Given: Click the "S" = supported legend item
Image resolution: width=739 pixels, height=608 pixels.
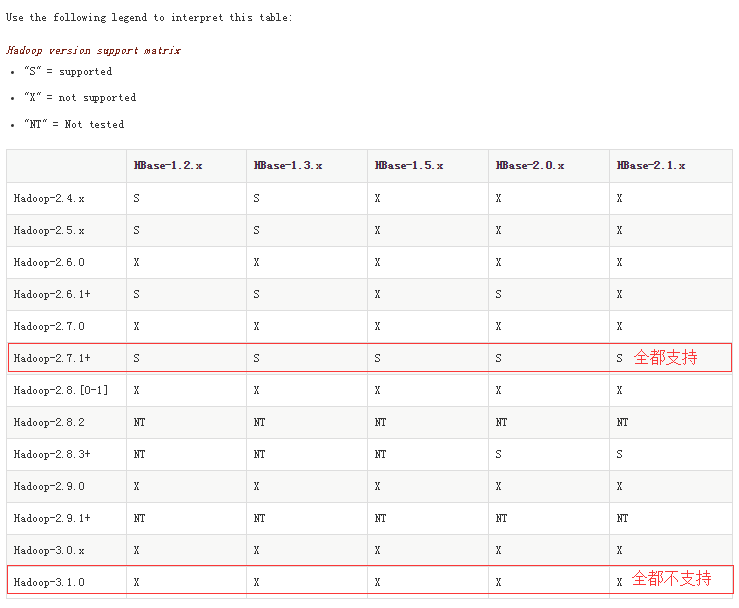Looking at the screenshot, I should (68, 72).
